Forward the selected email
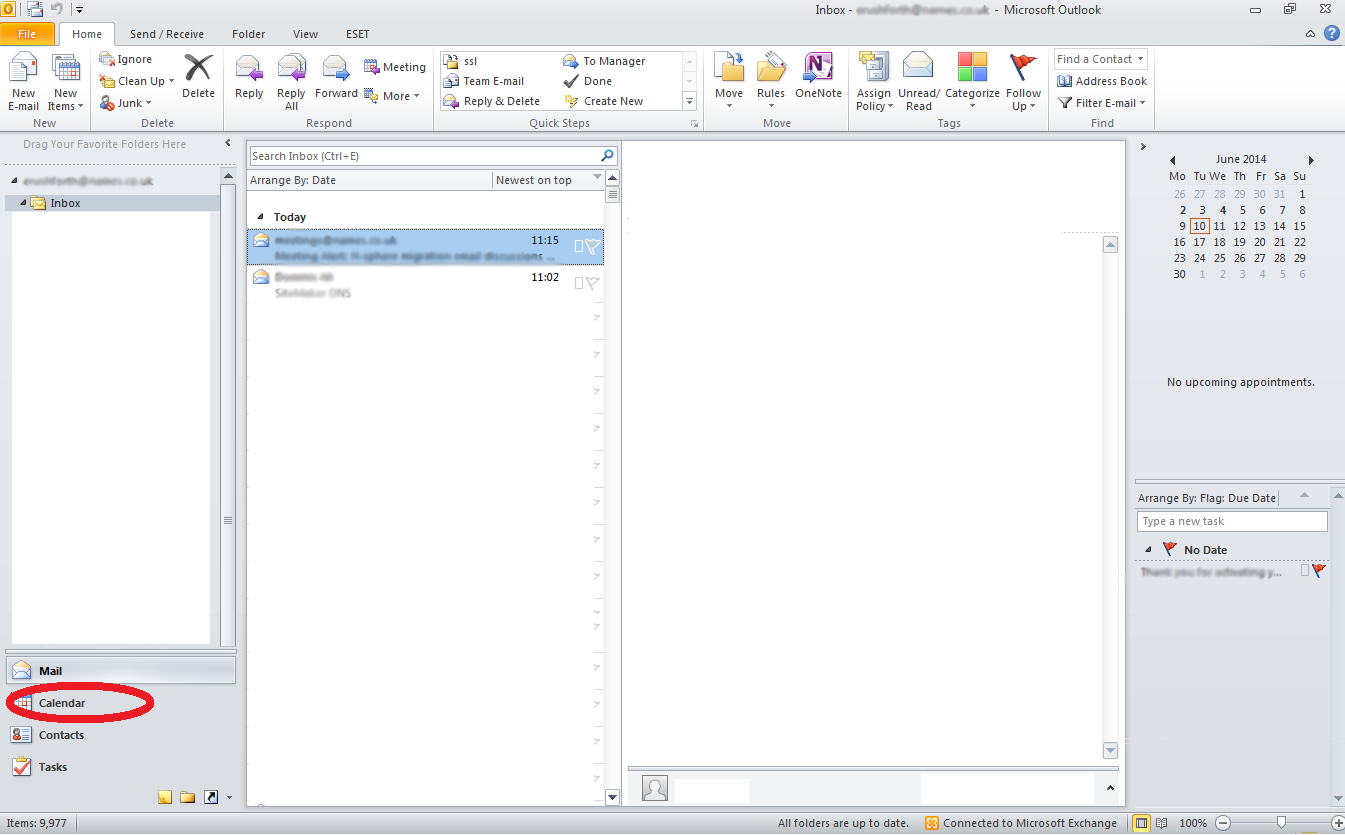This screenshot has width=1345, height=835. point(336,78)
